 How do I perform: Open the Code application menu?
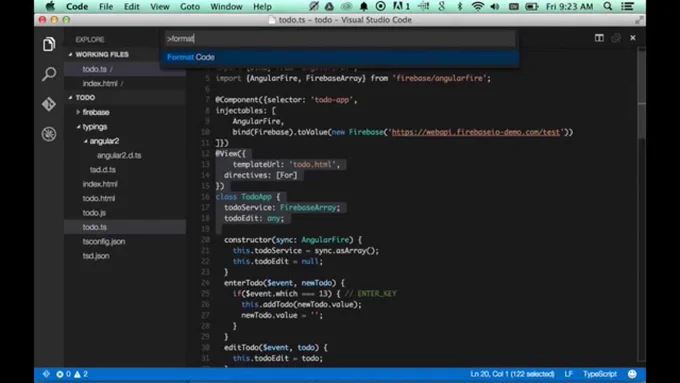click(x=77, y=7)
